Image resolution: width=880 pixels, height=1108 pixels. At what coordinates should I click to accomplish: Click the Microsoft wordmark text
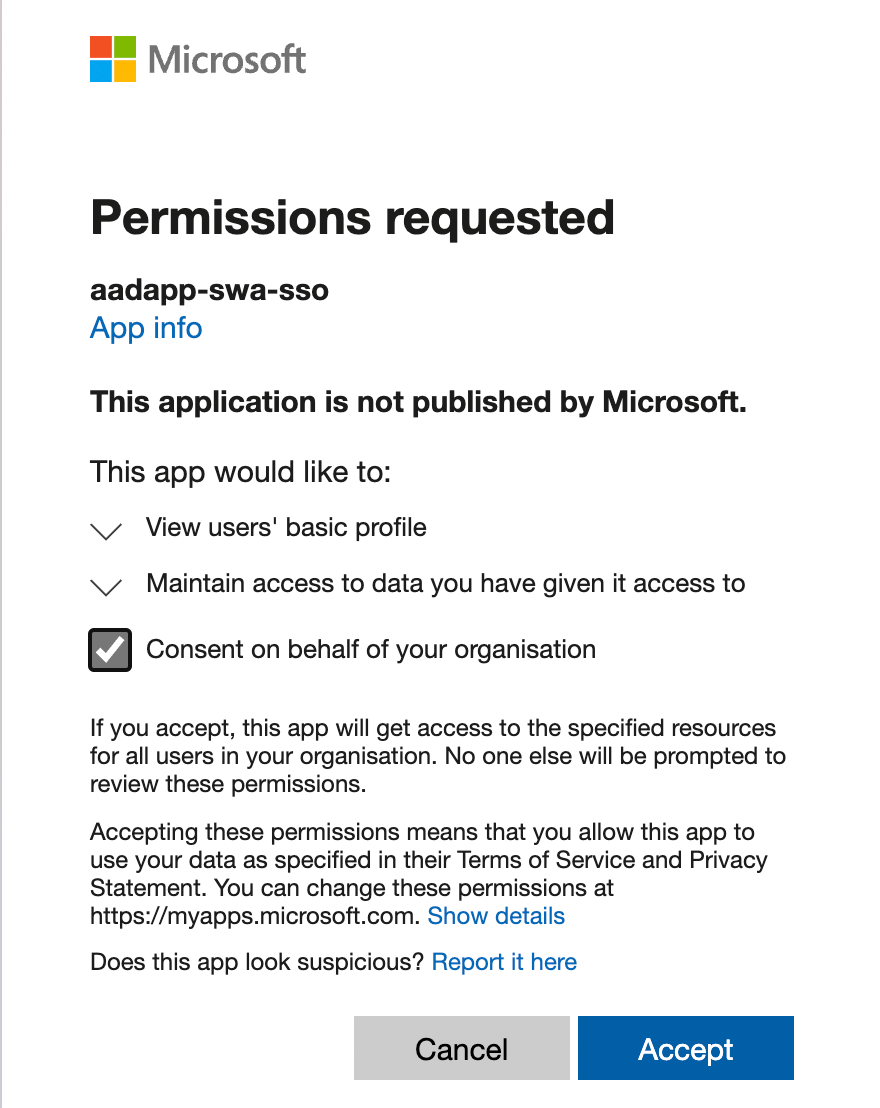tap(227, 59)
